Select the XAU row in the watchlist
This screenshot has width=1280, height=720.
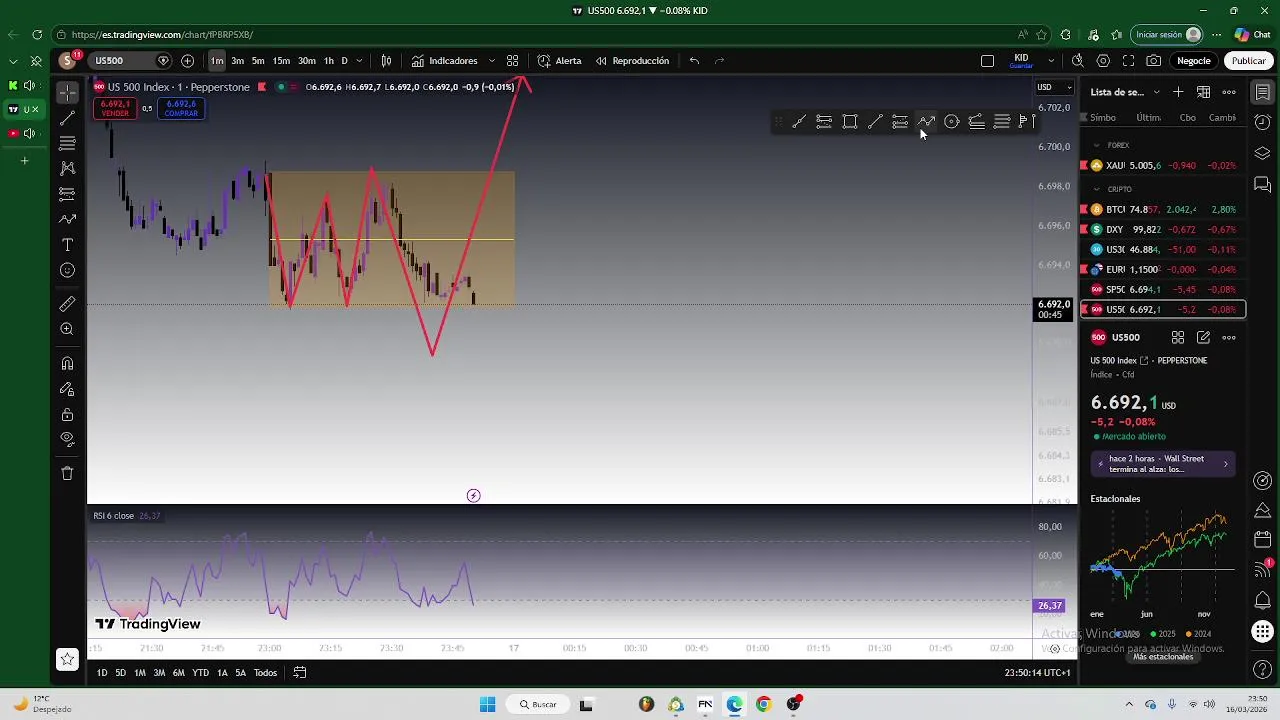1163,165
